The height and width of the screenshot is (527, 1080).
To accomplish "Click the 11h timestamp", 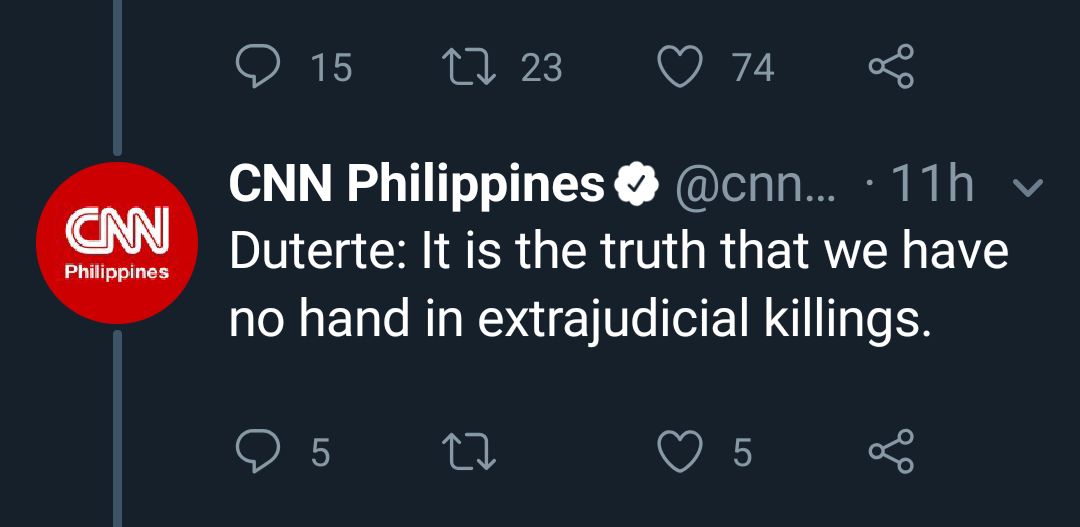I will [930, 184].
